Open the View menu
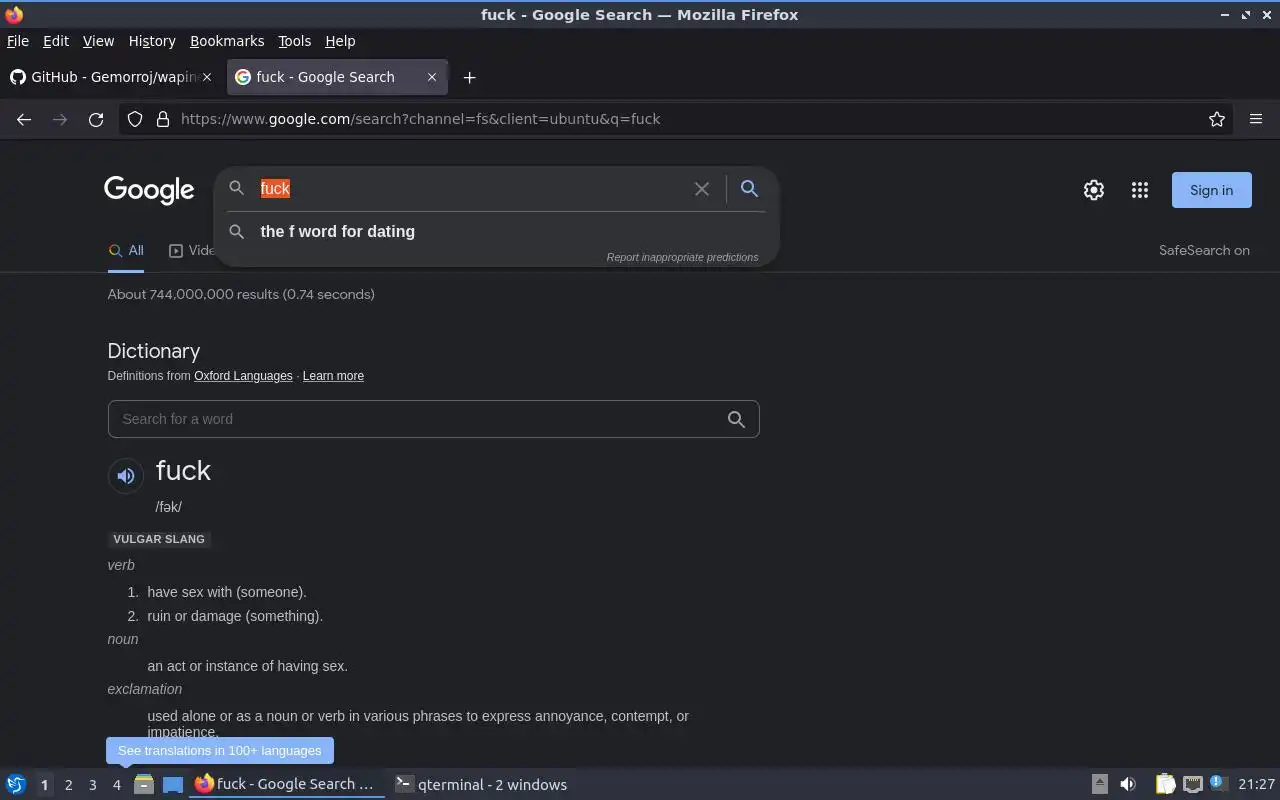The height and width of the screenshot is (800, 1280). (98, 41)
